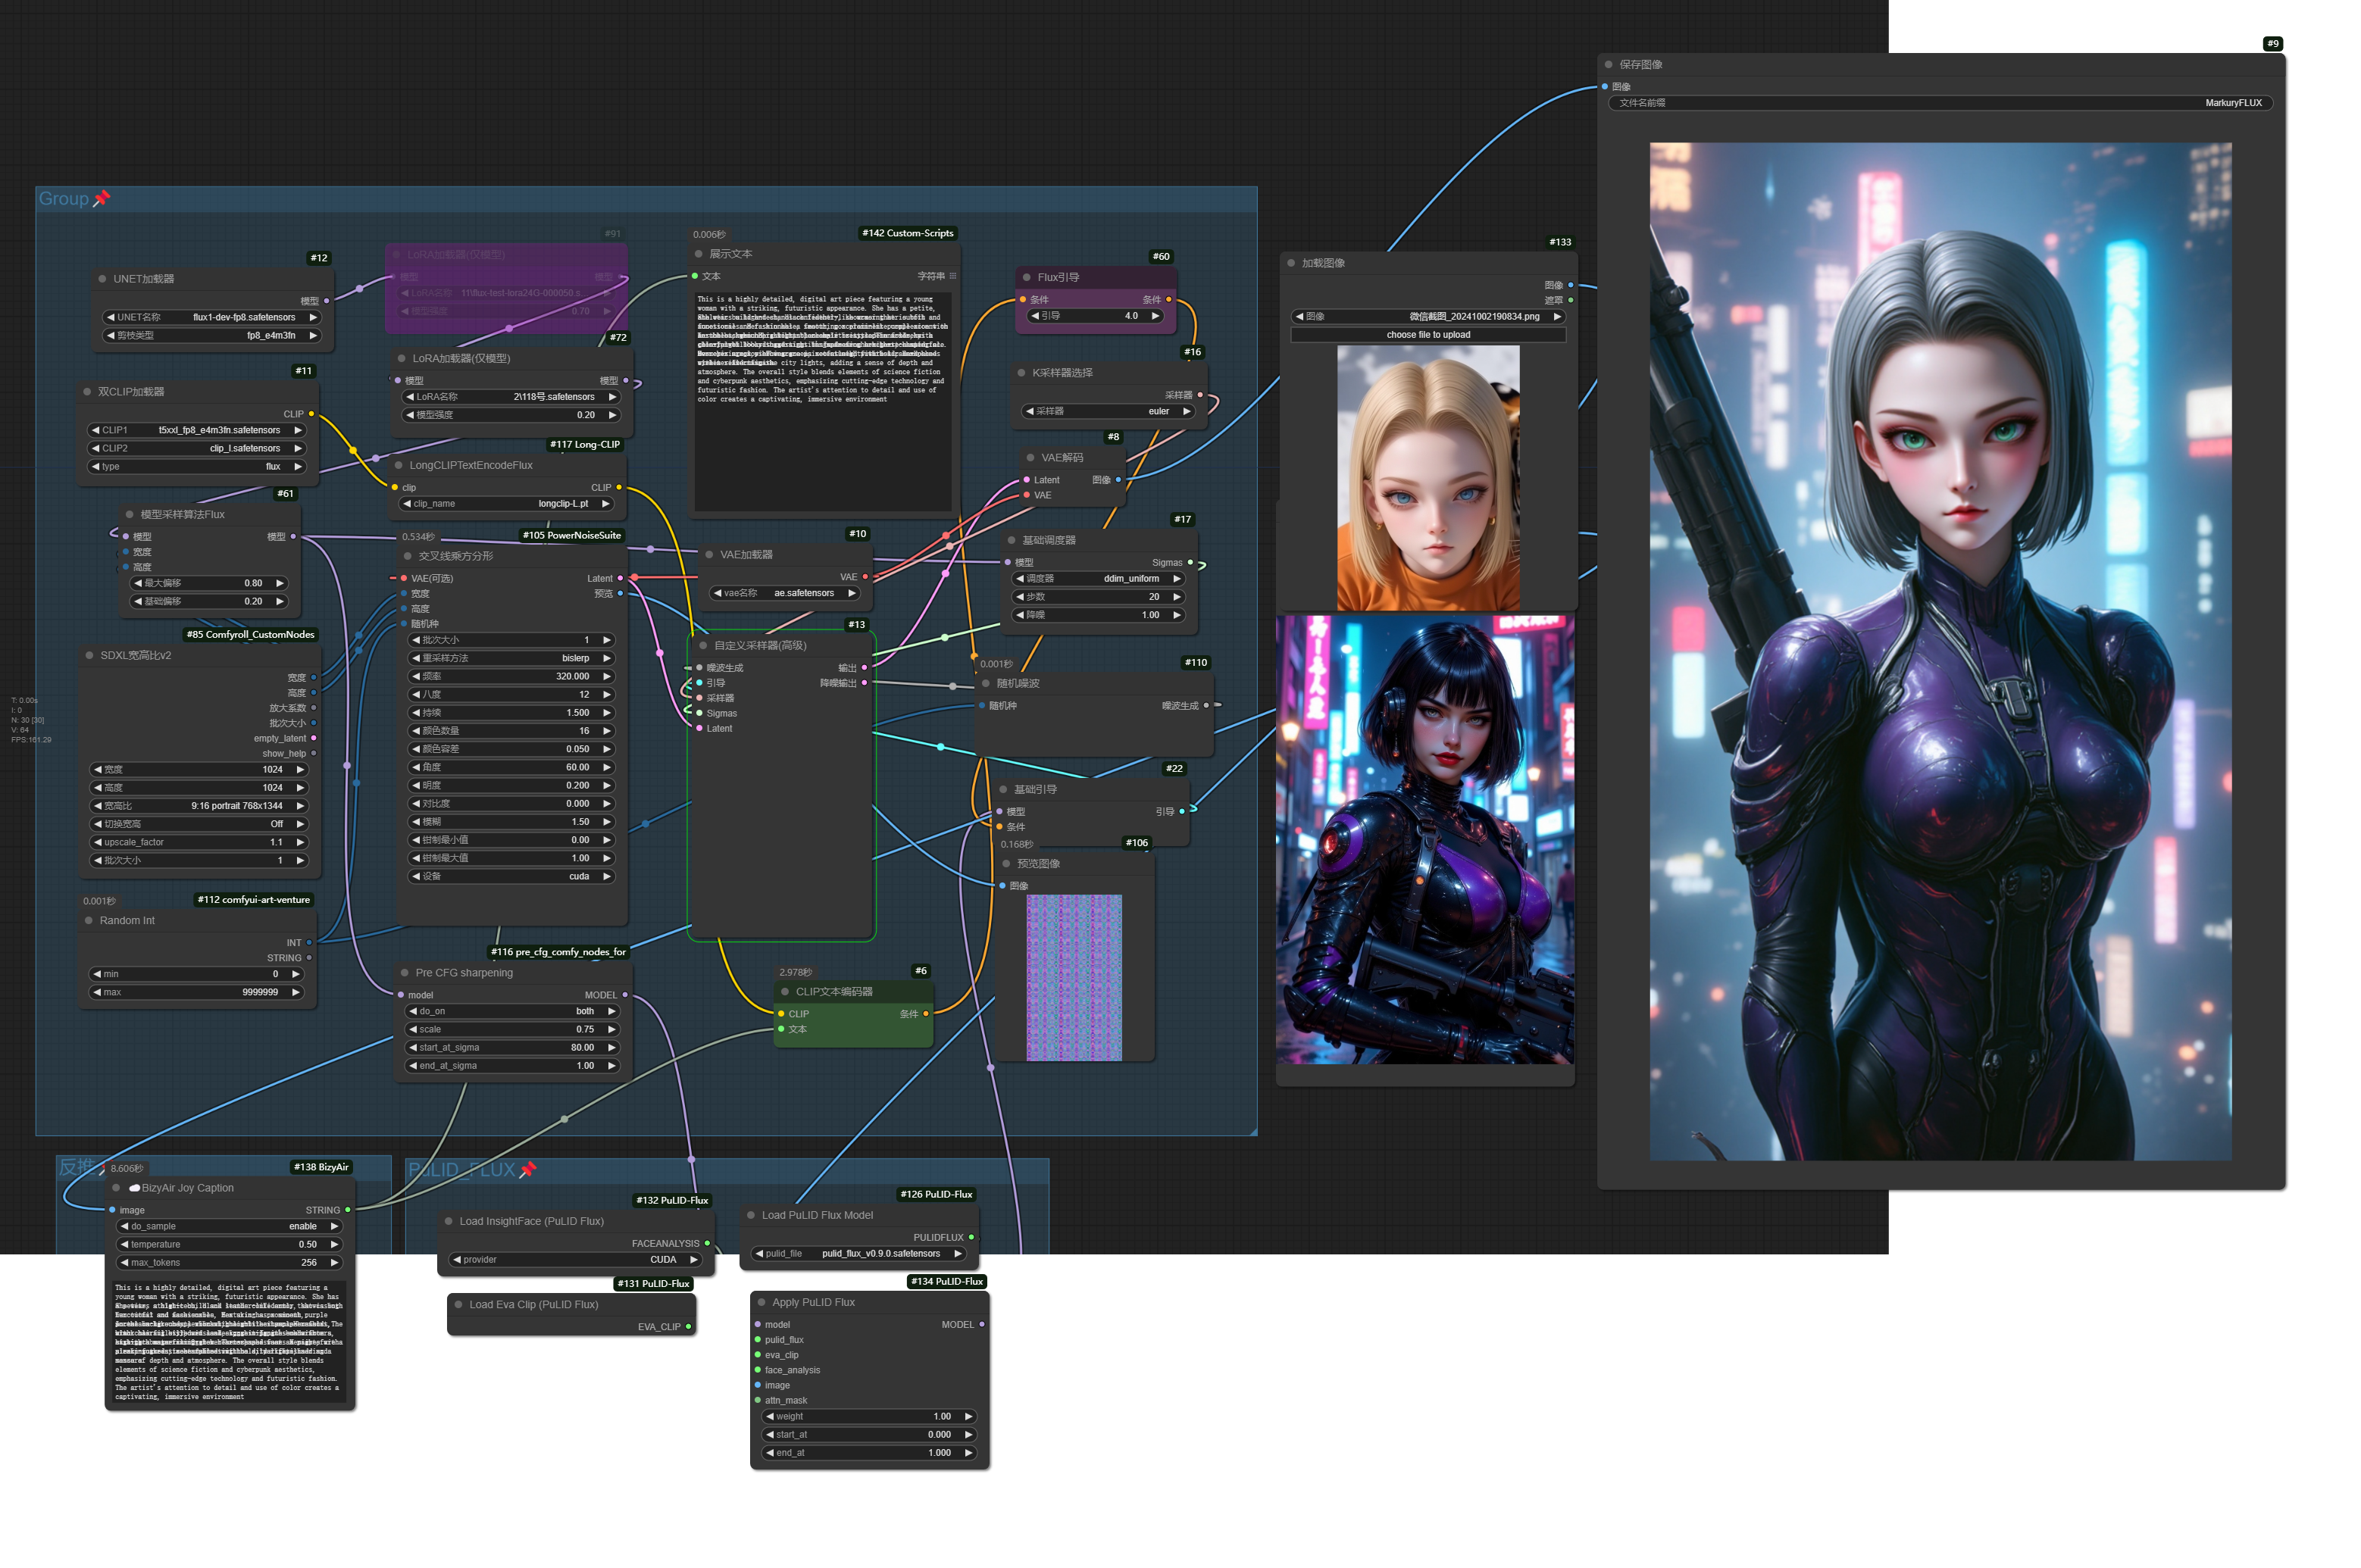Screen dimensions: 2361x1568
Task: Click the 文件名前缀 MarkuryFLUX field
Action: tap(1940, 103)
